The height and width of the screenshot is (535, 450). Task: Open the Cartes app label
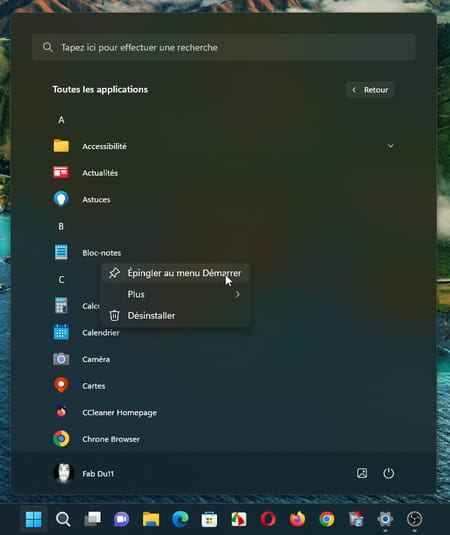(94, 386)
